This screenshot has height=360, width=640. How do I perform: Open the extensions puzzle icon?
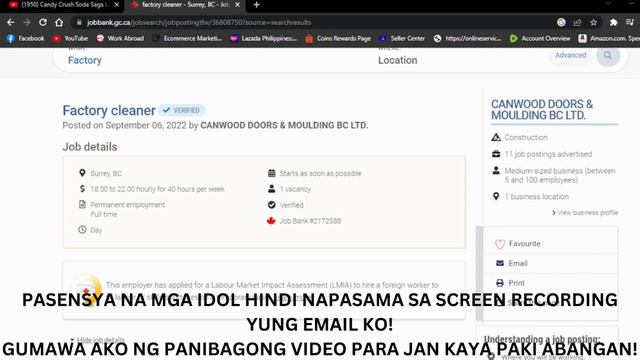point(613,22)
